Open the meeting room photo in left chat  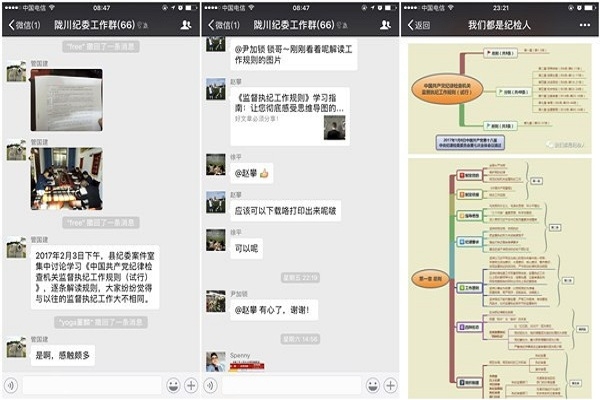tap(65, 177)
